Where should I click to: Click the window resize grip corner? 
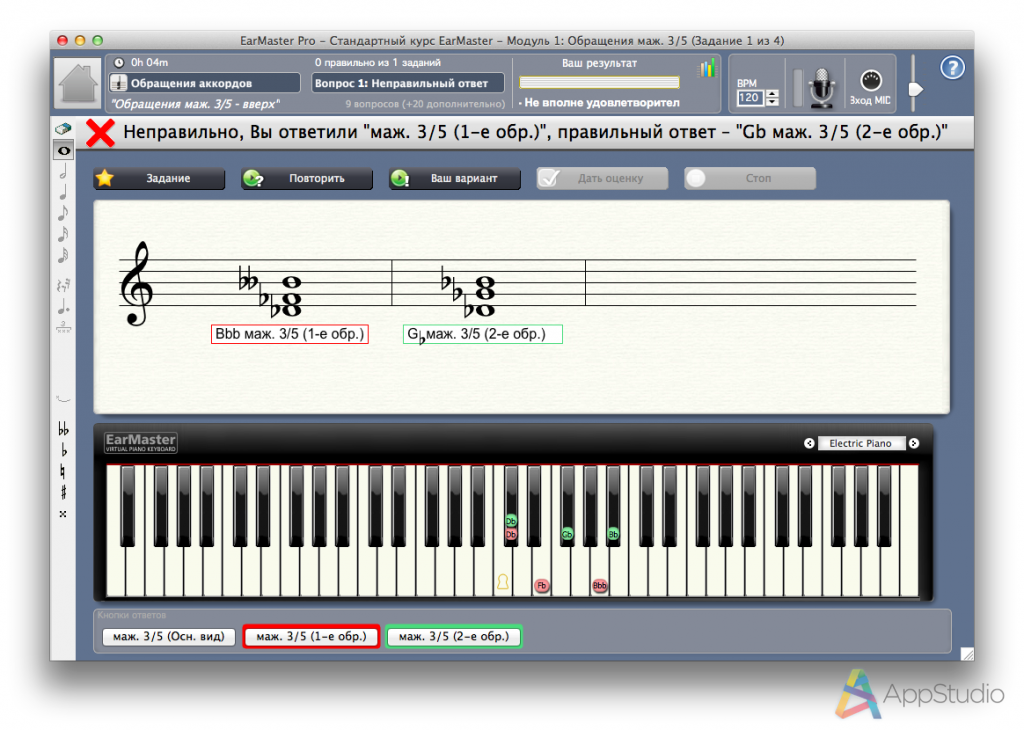coord(967,654)
